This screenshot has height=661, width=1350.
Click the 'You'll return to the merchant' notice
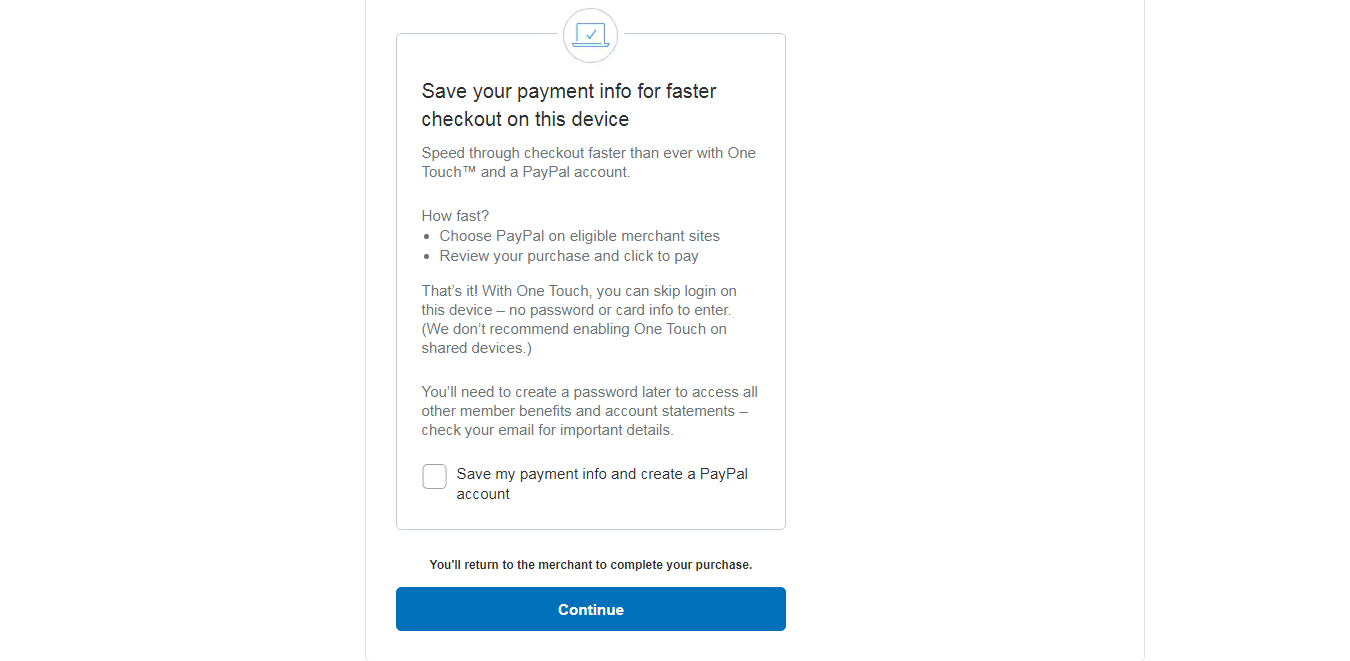(x=590, y=565)
